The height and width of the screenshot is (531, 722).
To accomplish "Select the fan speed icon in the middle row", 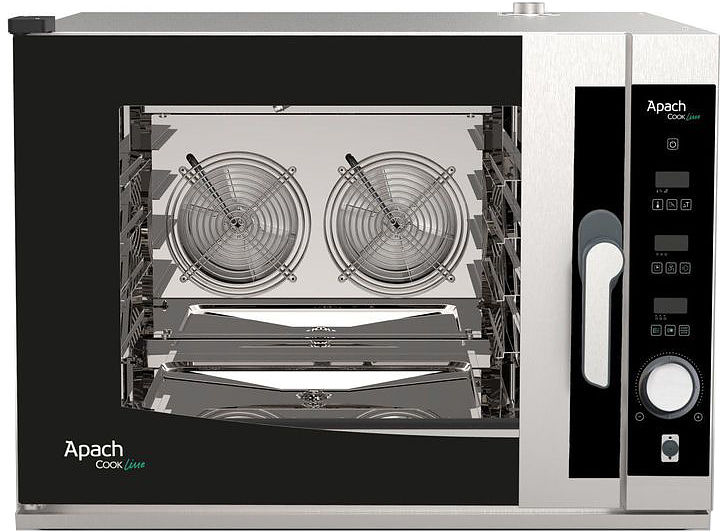I will [671, 268].
